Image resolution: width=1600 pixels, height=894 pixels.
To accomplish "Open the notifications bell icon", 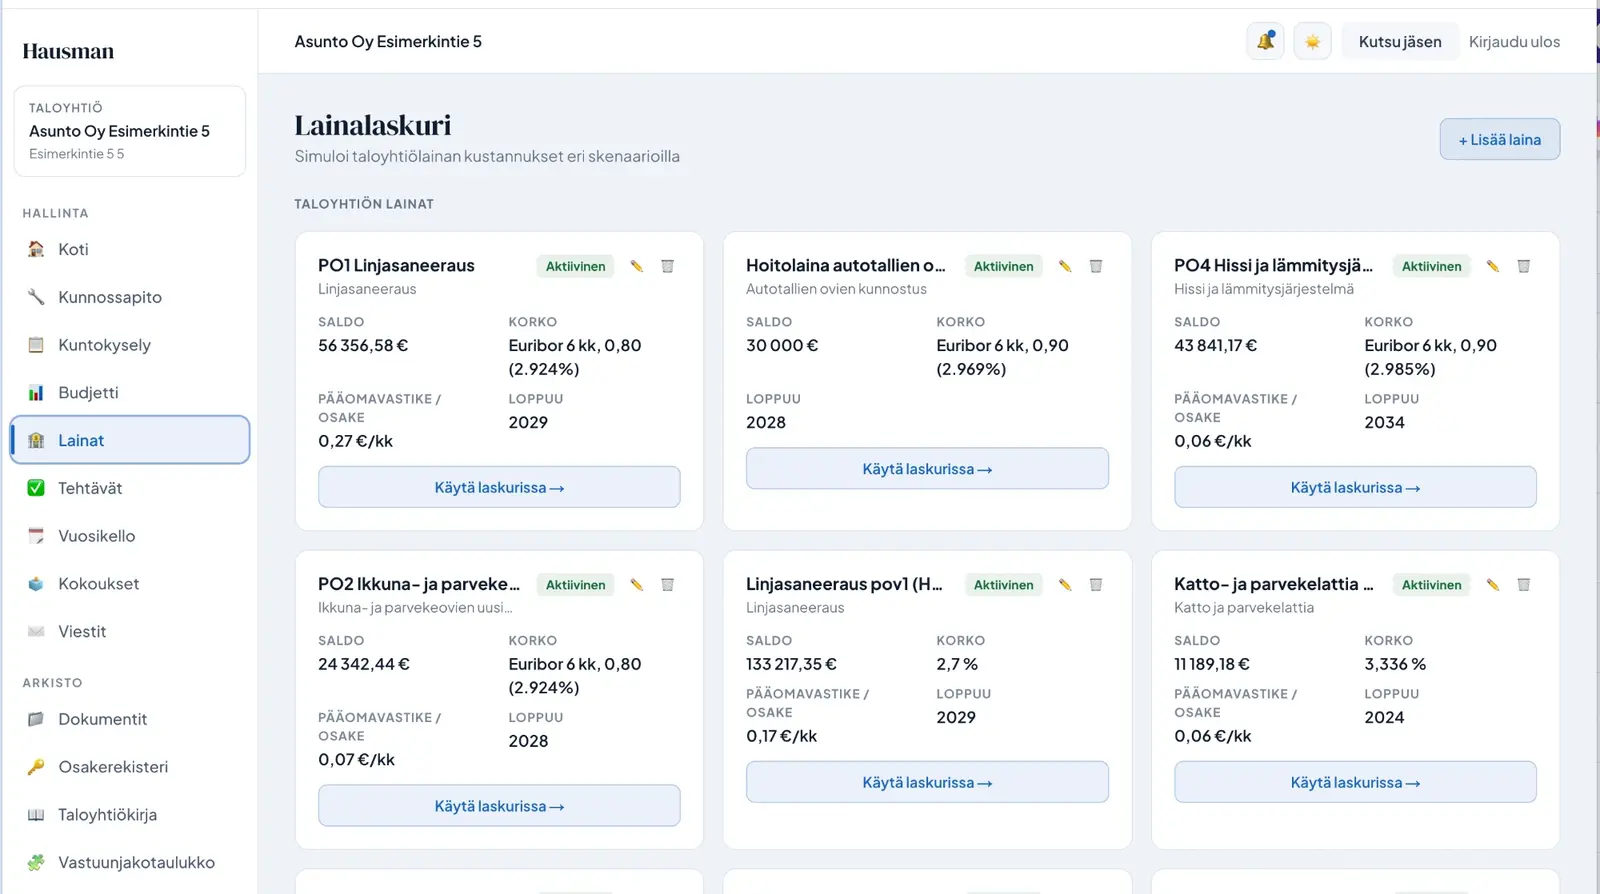I will (x=1265, y=42).
